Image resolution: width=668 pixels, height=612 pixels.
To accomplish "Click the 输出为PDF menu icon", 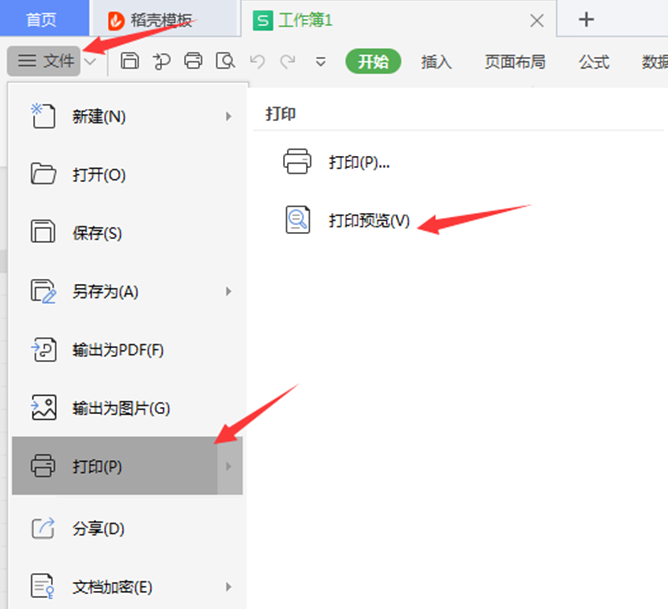I will [x=43, y=350].
